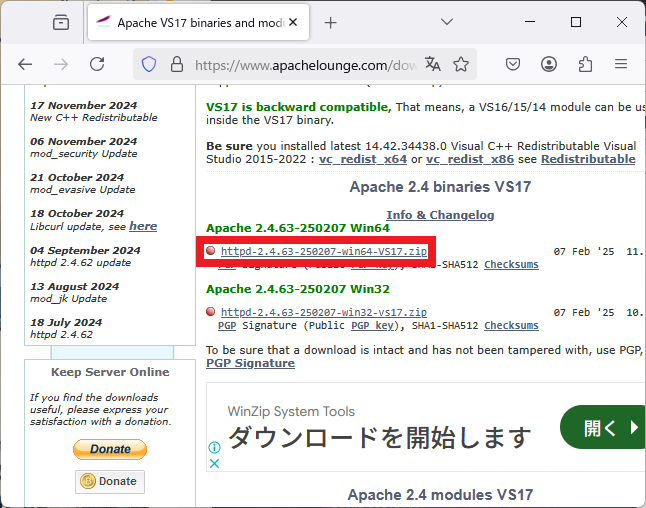Open the PGP Signature info link
Image resolution: width=646 pixels, height=508 pixels.
click(250, 363)
